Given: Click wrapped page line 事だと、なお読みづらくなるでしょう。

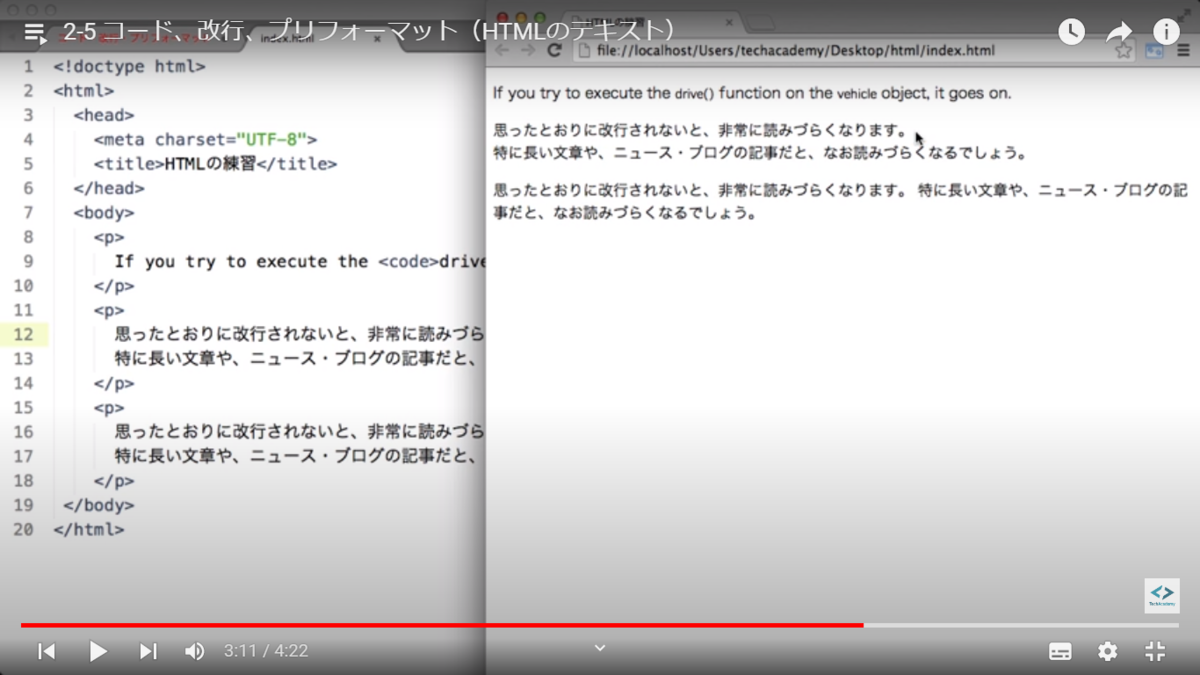Looking at the screenshot, I should click(x=625, y=213).
